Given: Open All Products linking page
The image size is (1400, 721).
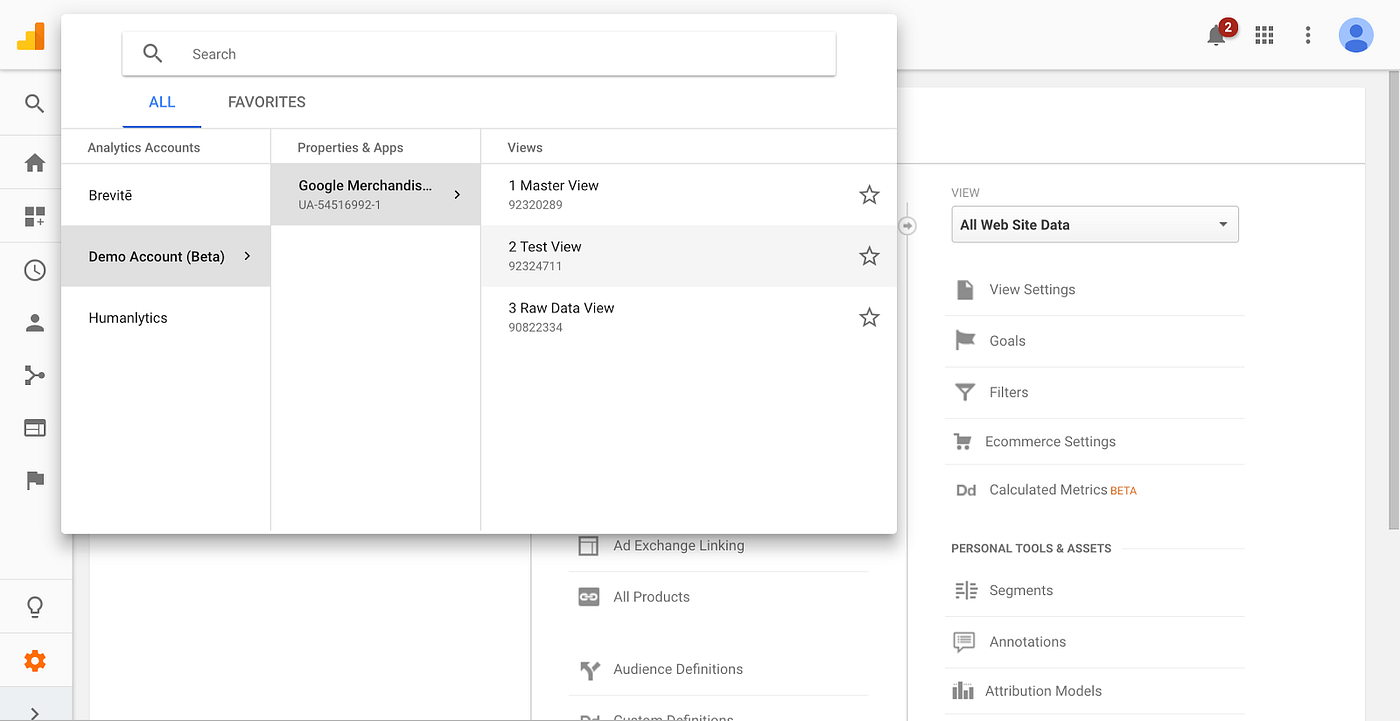Looking at the screenshot, I should coord(651,596).
